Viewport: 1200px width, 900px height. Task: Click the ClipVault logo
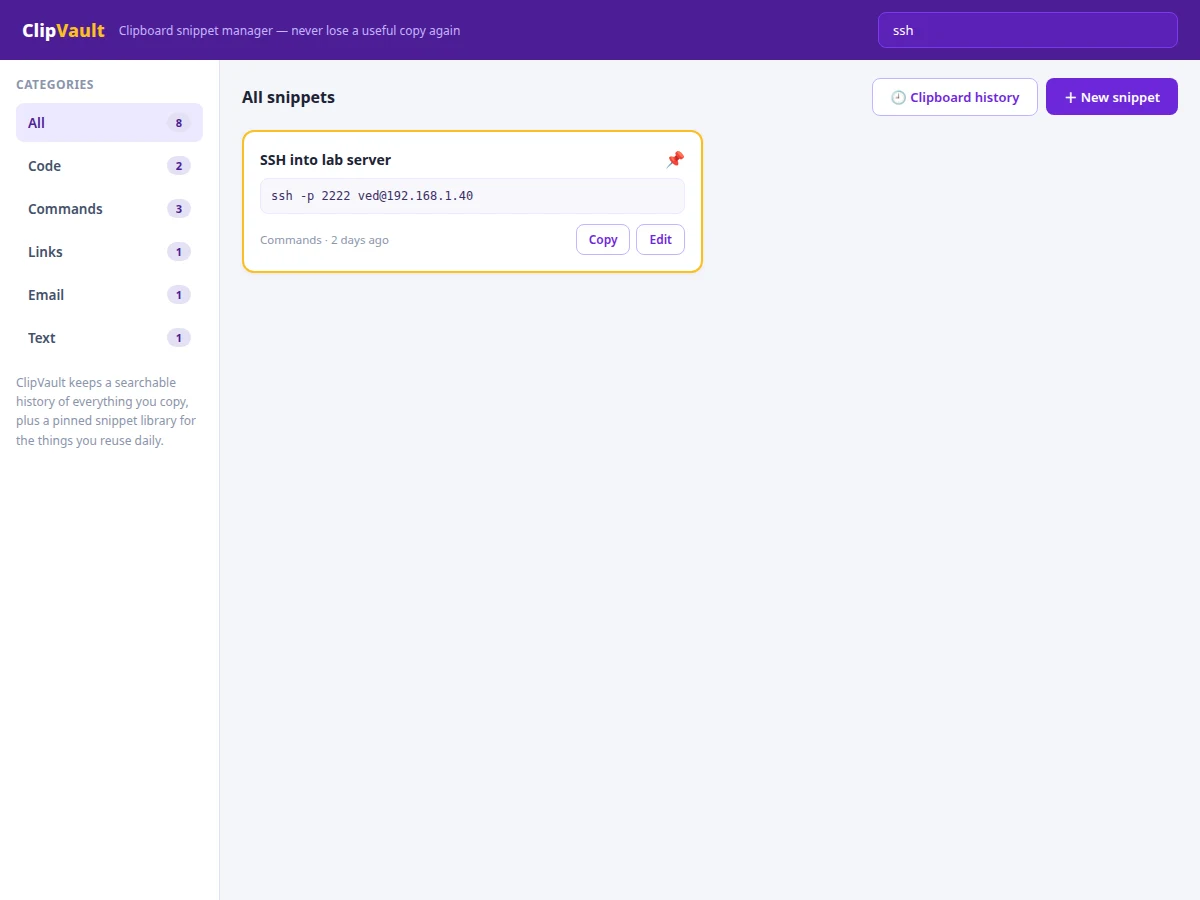point(63,30)
